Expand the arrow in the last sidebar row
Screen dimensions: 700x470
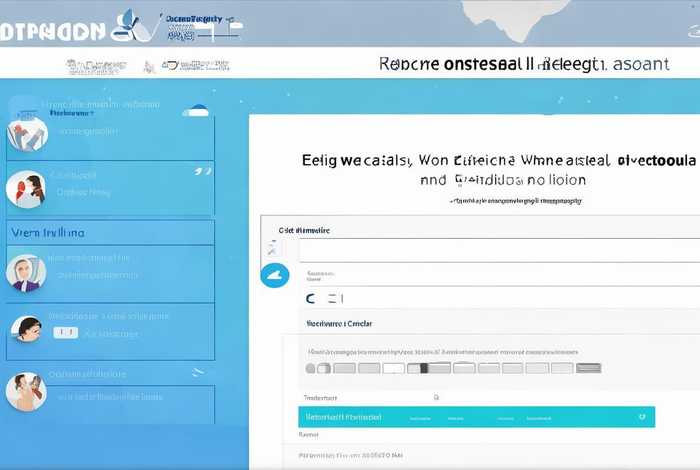(198, 371)
